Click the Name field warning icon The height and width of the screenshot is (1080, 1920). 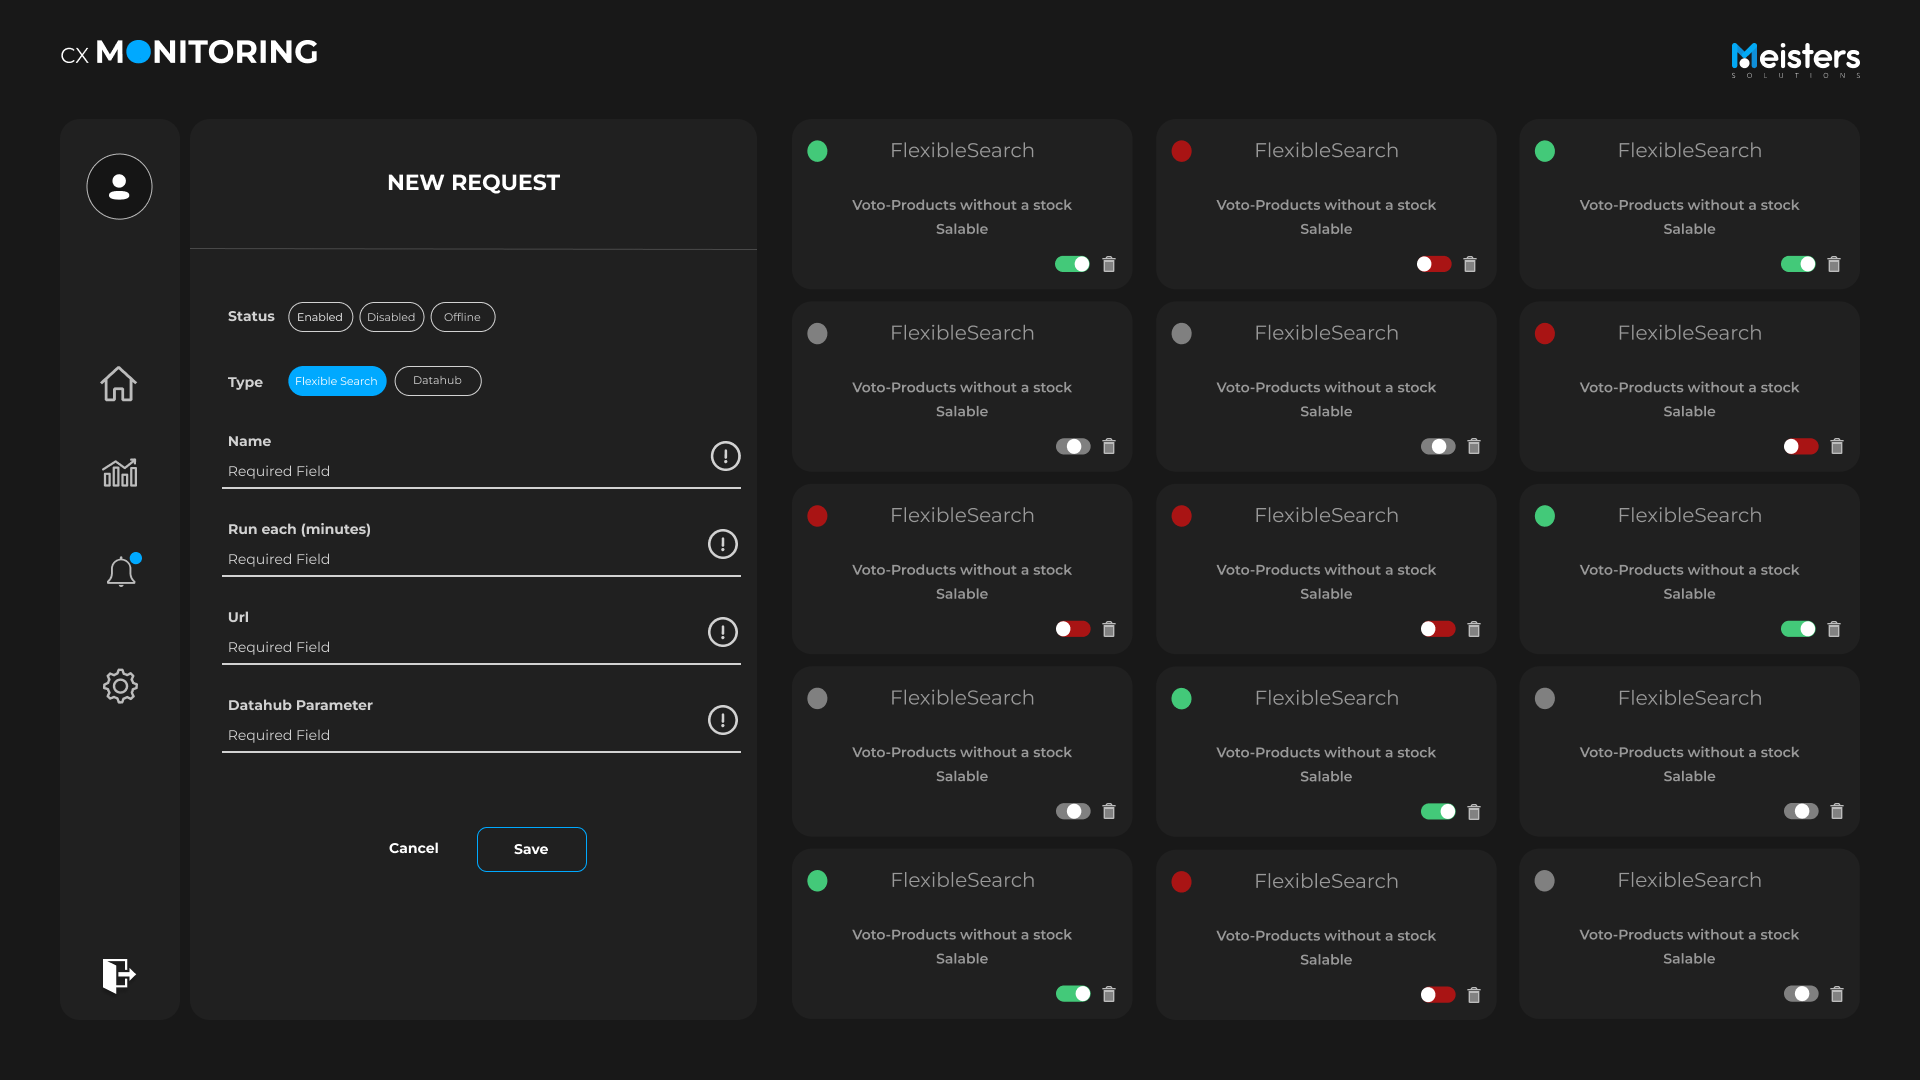[x=725, y=456]
